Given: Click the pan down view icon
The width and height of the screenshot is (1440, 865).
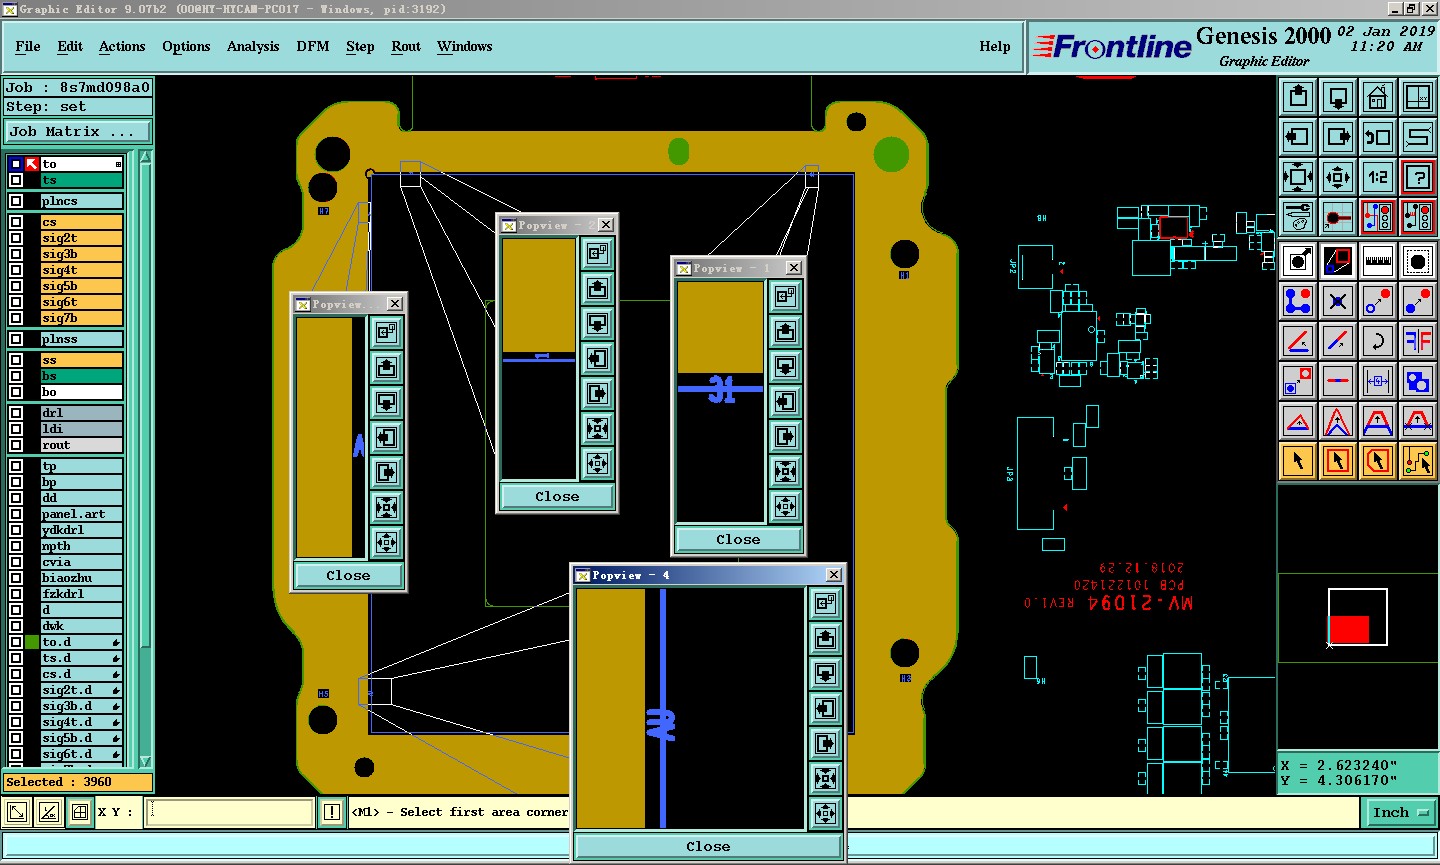Looking at the screenshot, I should pos(1338,97).
